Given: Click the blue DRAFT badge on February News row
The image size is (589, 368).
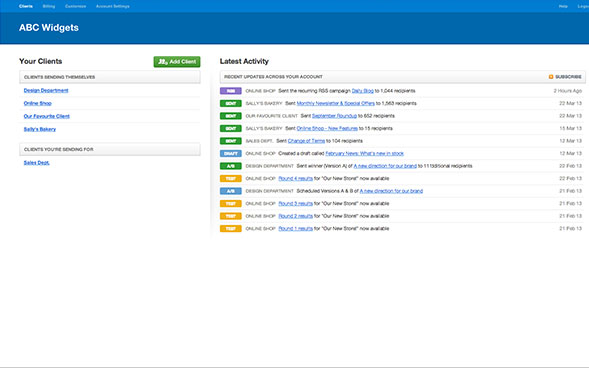Looking at the screenshot, I should (x=231, y=153).
